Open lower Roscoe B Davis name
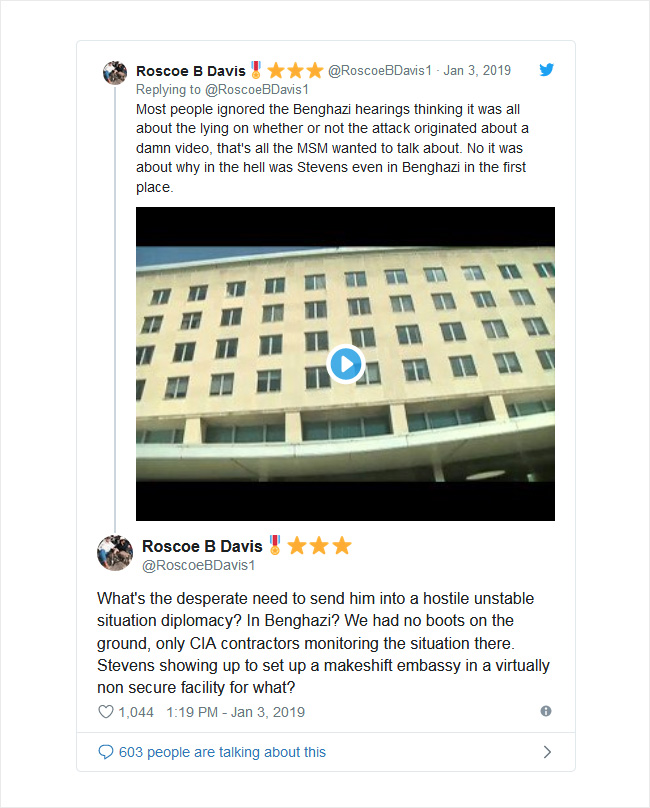650x808 pixels. click(x=203, y=546)
